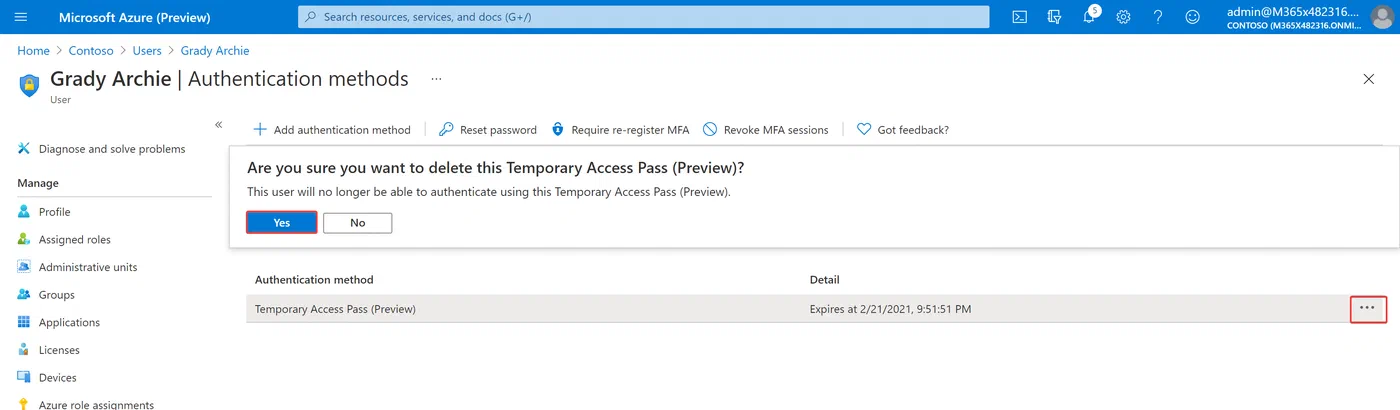Click the Authentication method column header
The width and height of the screenshot is (1400, 410).
pos(314,280)
